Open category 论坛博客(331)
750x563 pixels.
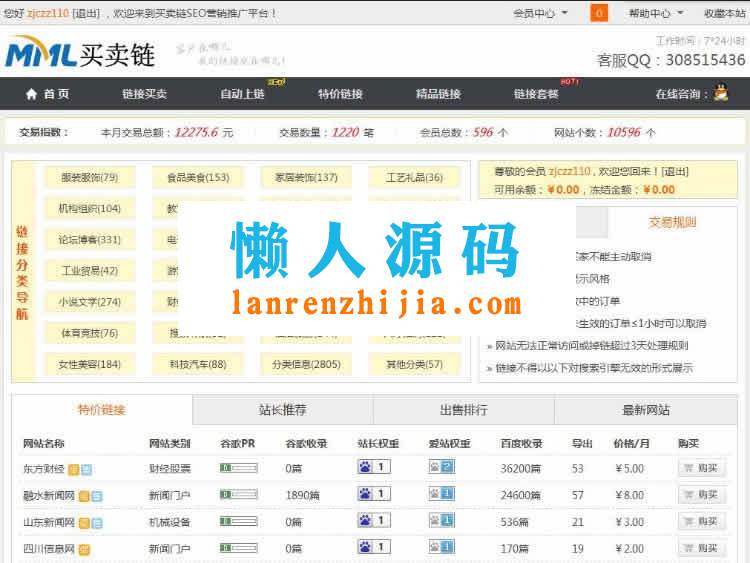coord(89,240)
